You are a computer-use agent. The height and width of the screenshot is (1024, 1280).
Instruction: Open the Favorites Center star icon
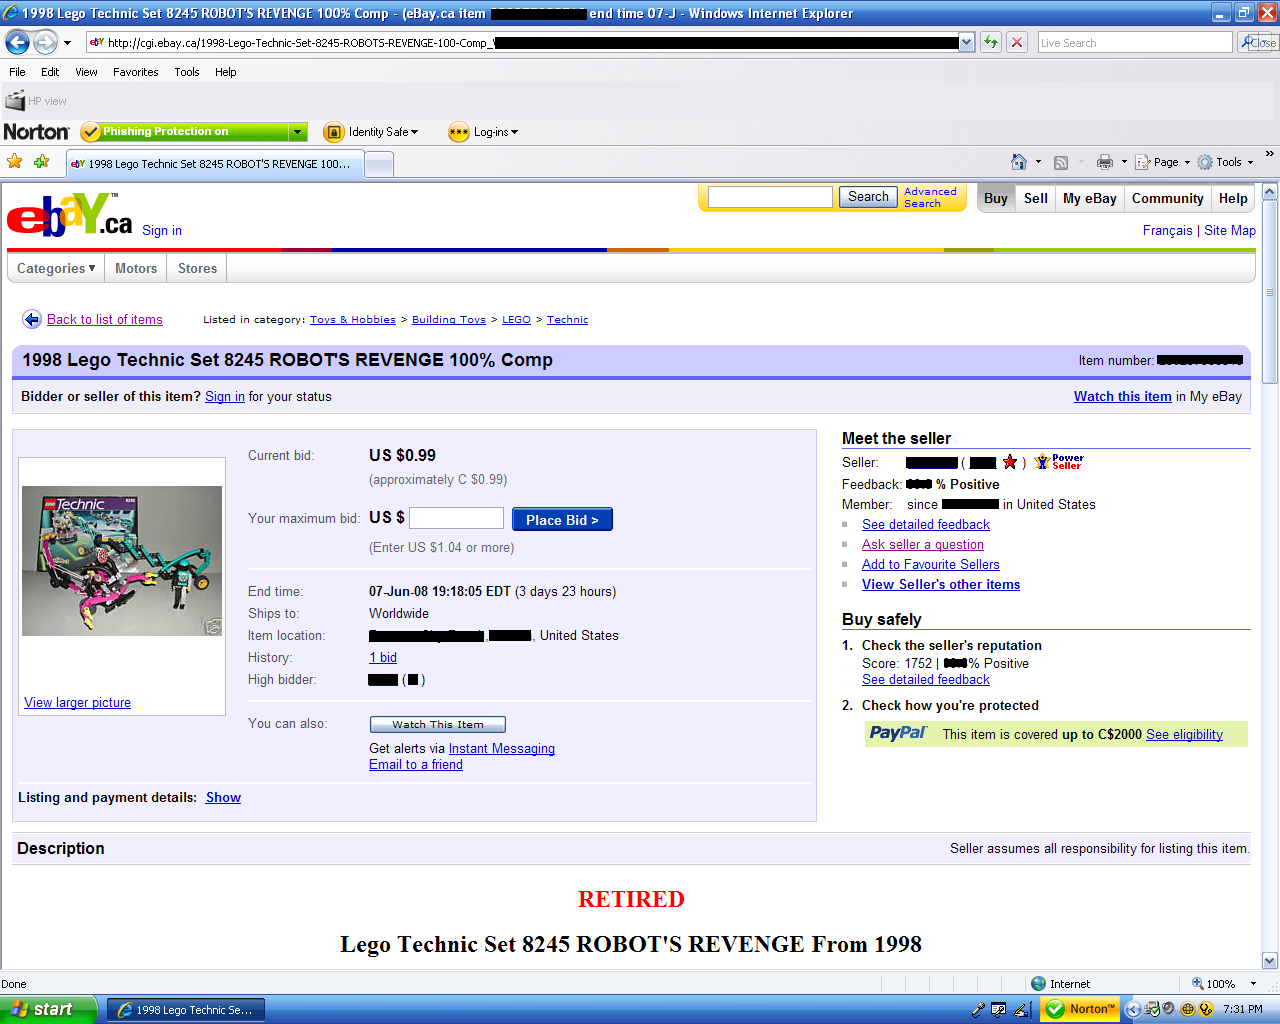(x=14, y=161)
